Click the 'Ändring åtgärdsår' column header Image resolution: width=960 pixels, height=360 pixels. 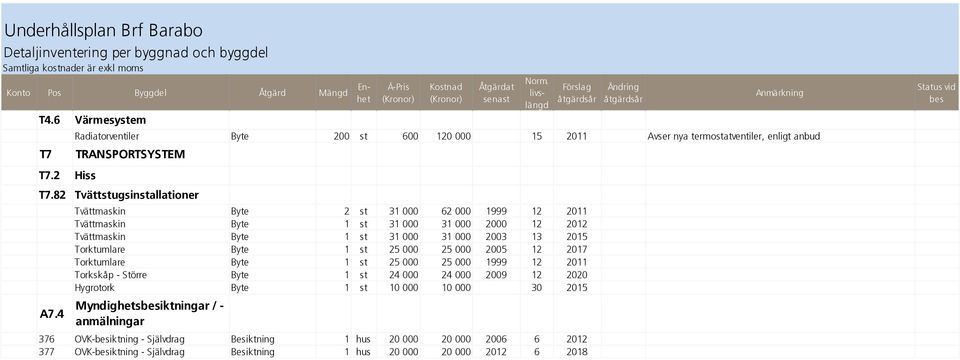pos(623,92)
